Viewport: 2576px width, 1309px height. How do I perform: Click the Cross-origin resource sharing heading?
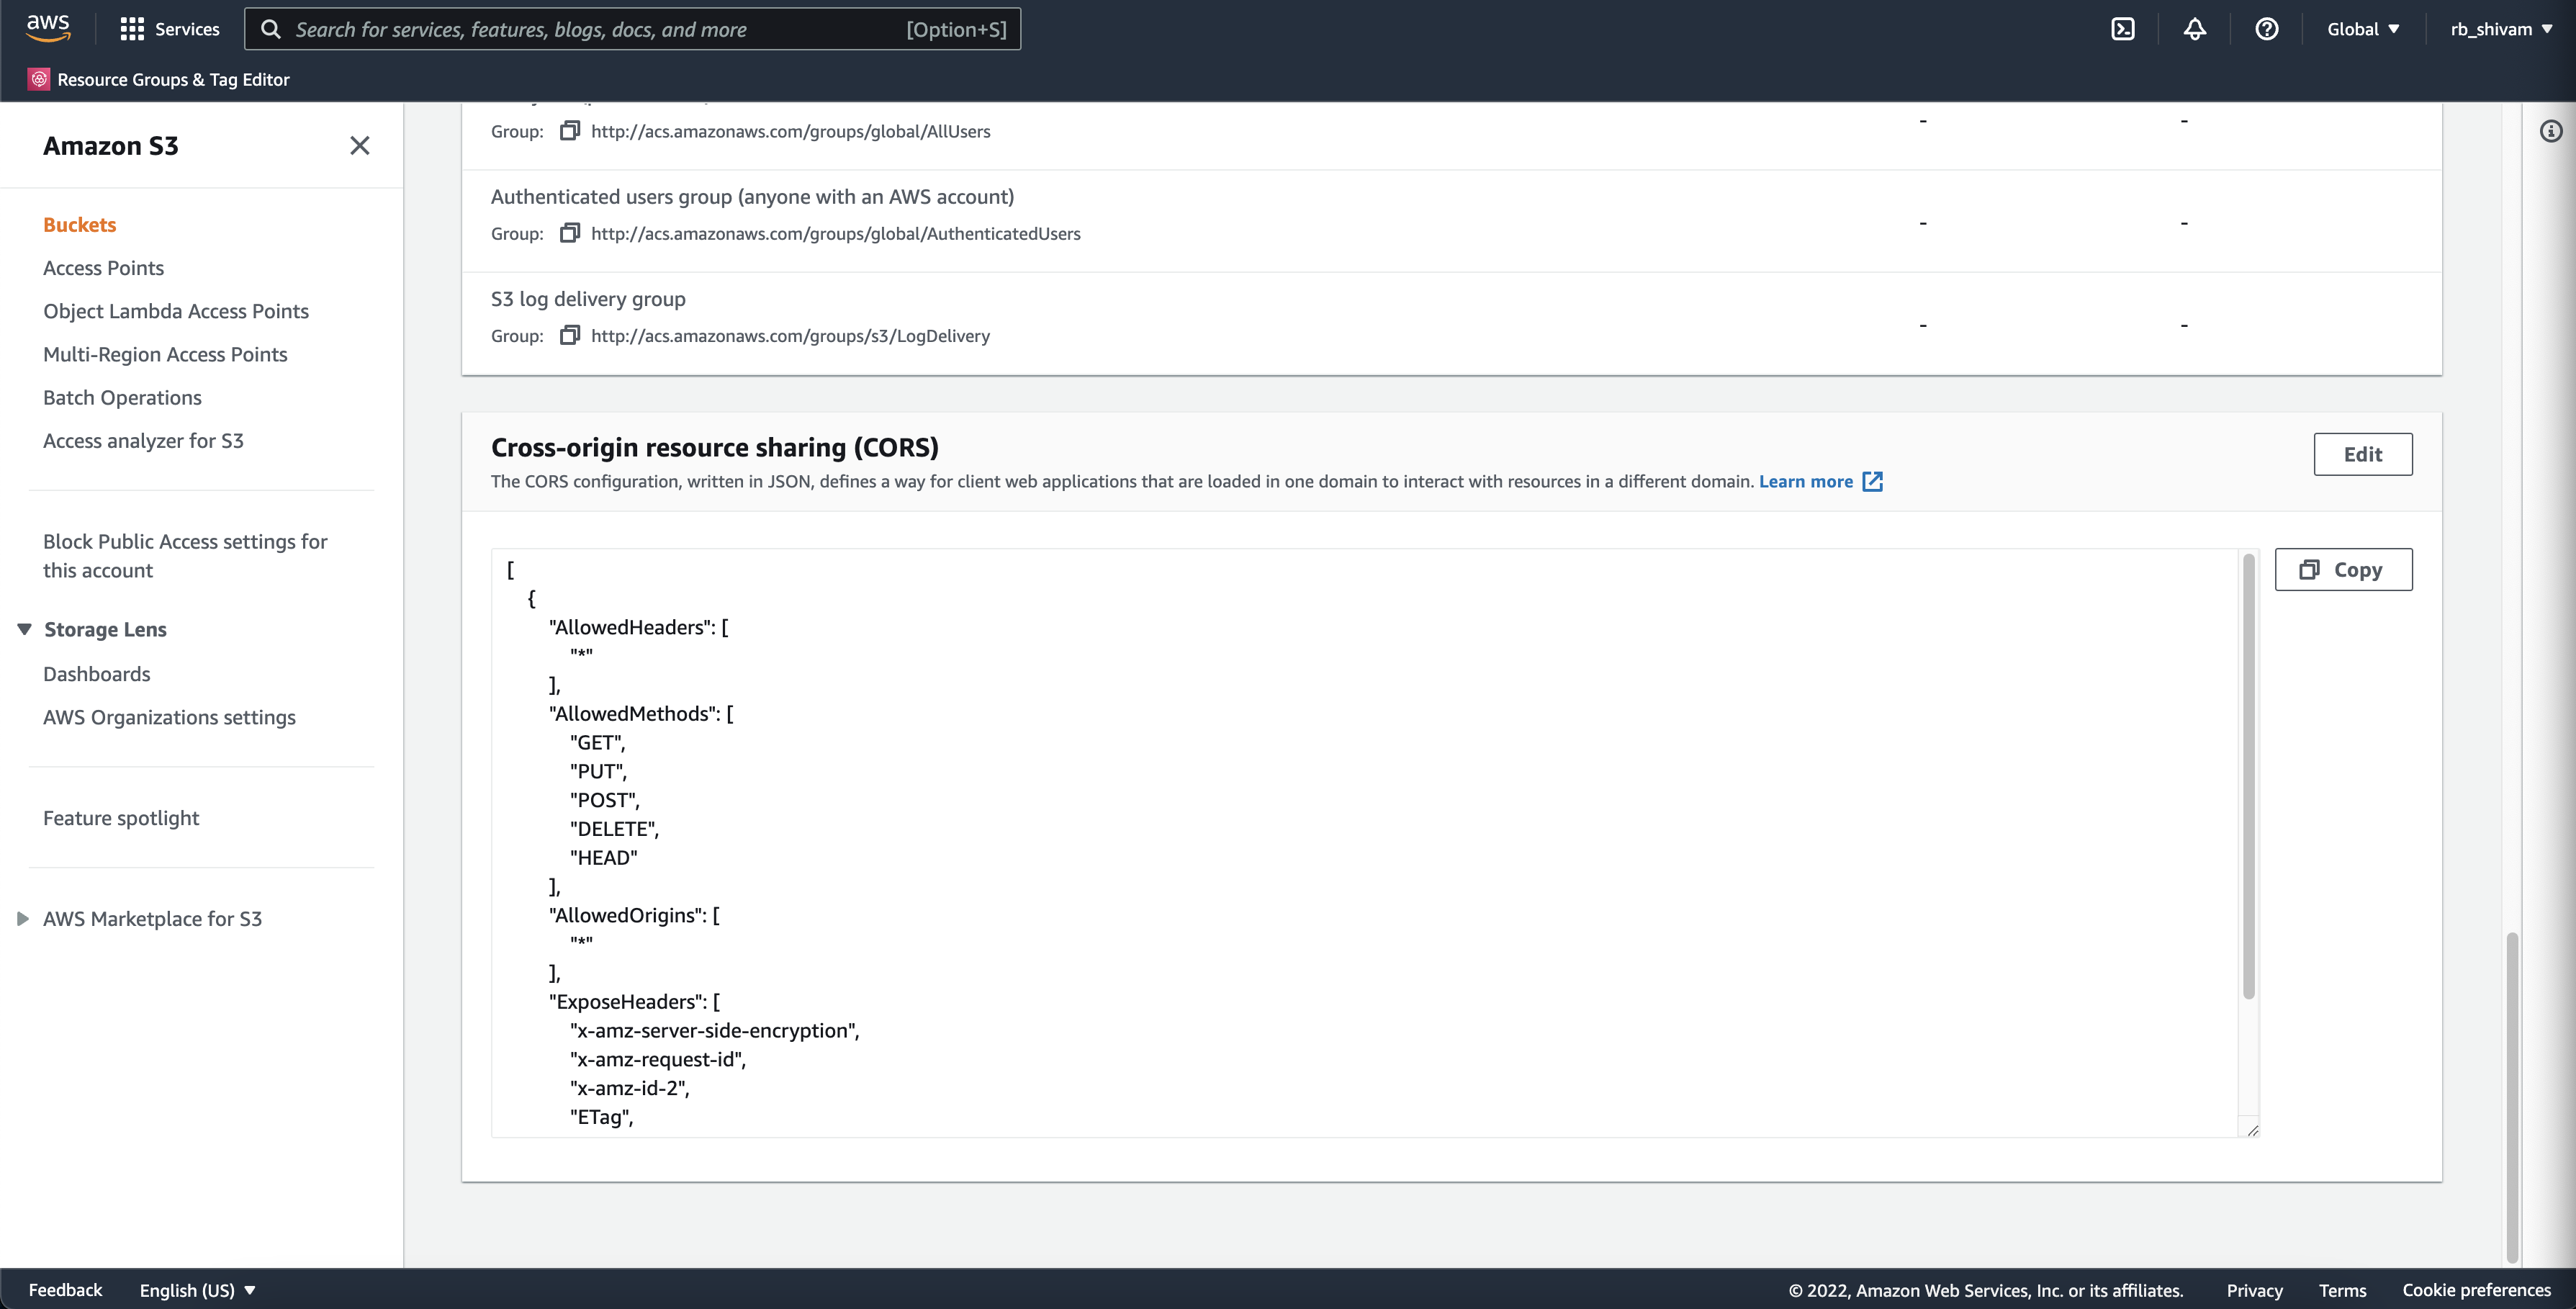(x=715, y=447)
